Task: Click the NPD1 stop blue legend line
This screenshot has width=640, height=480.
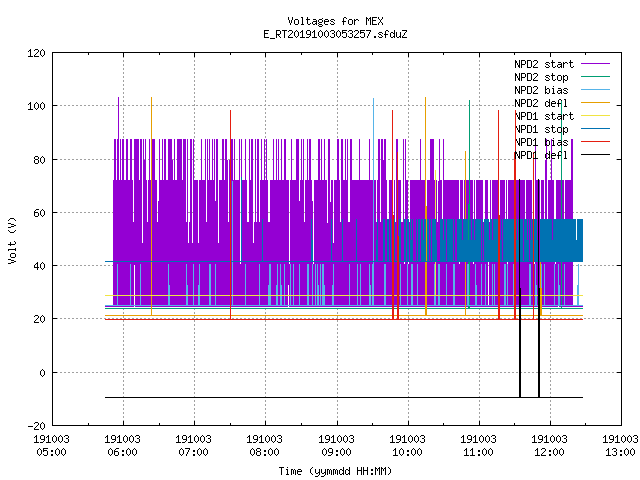Action: (595, 129)
